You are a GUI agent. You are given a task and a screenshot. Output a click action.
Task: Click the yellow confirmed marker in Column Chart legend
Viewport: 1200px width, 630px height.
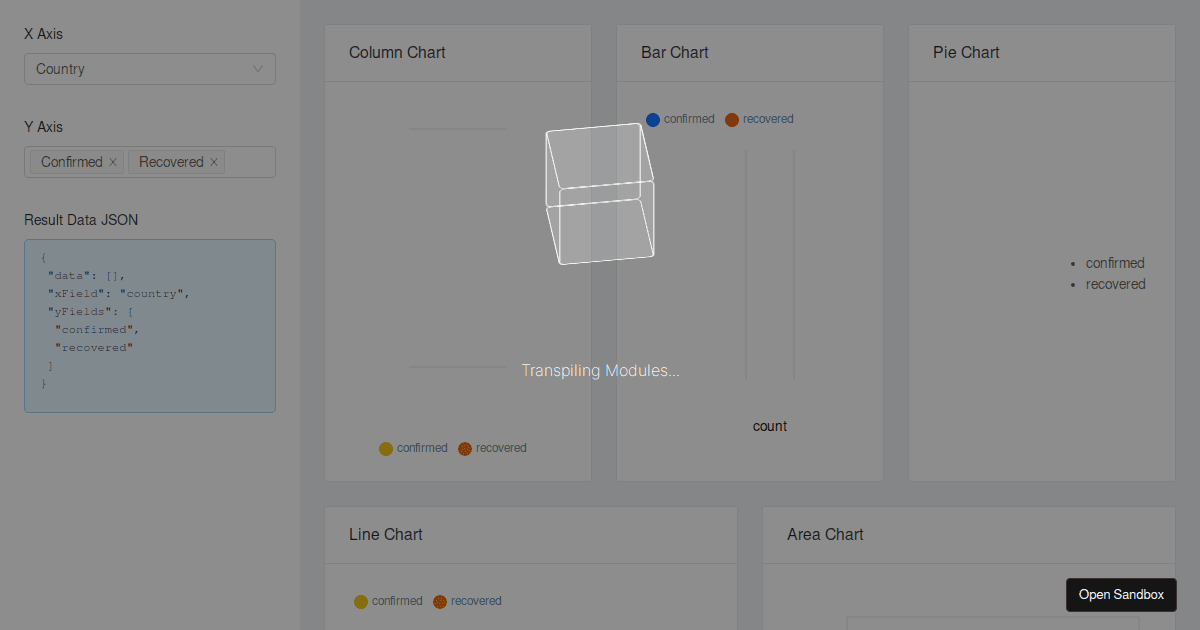(x=386, y=448)
